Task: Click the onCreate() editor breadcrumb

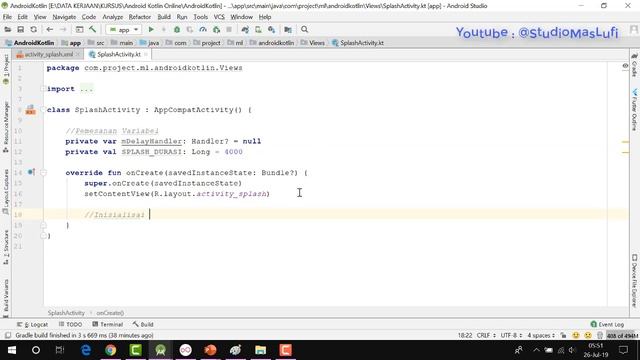Action: 110,313
